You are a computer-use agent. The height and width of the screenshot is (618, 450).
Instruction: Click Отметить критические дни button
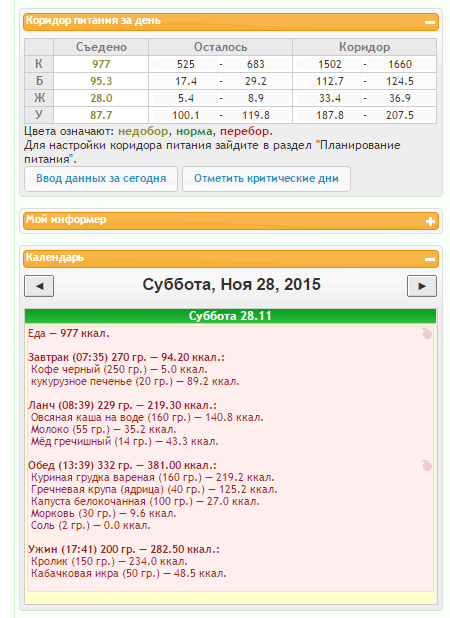(x=266, y=179)
